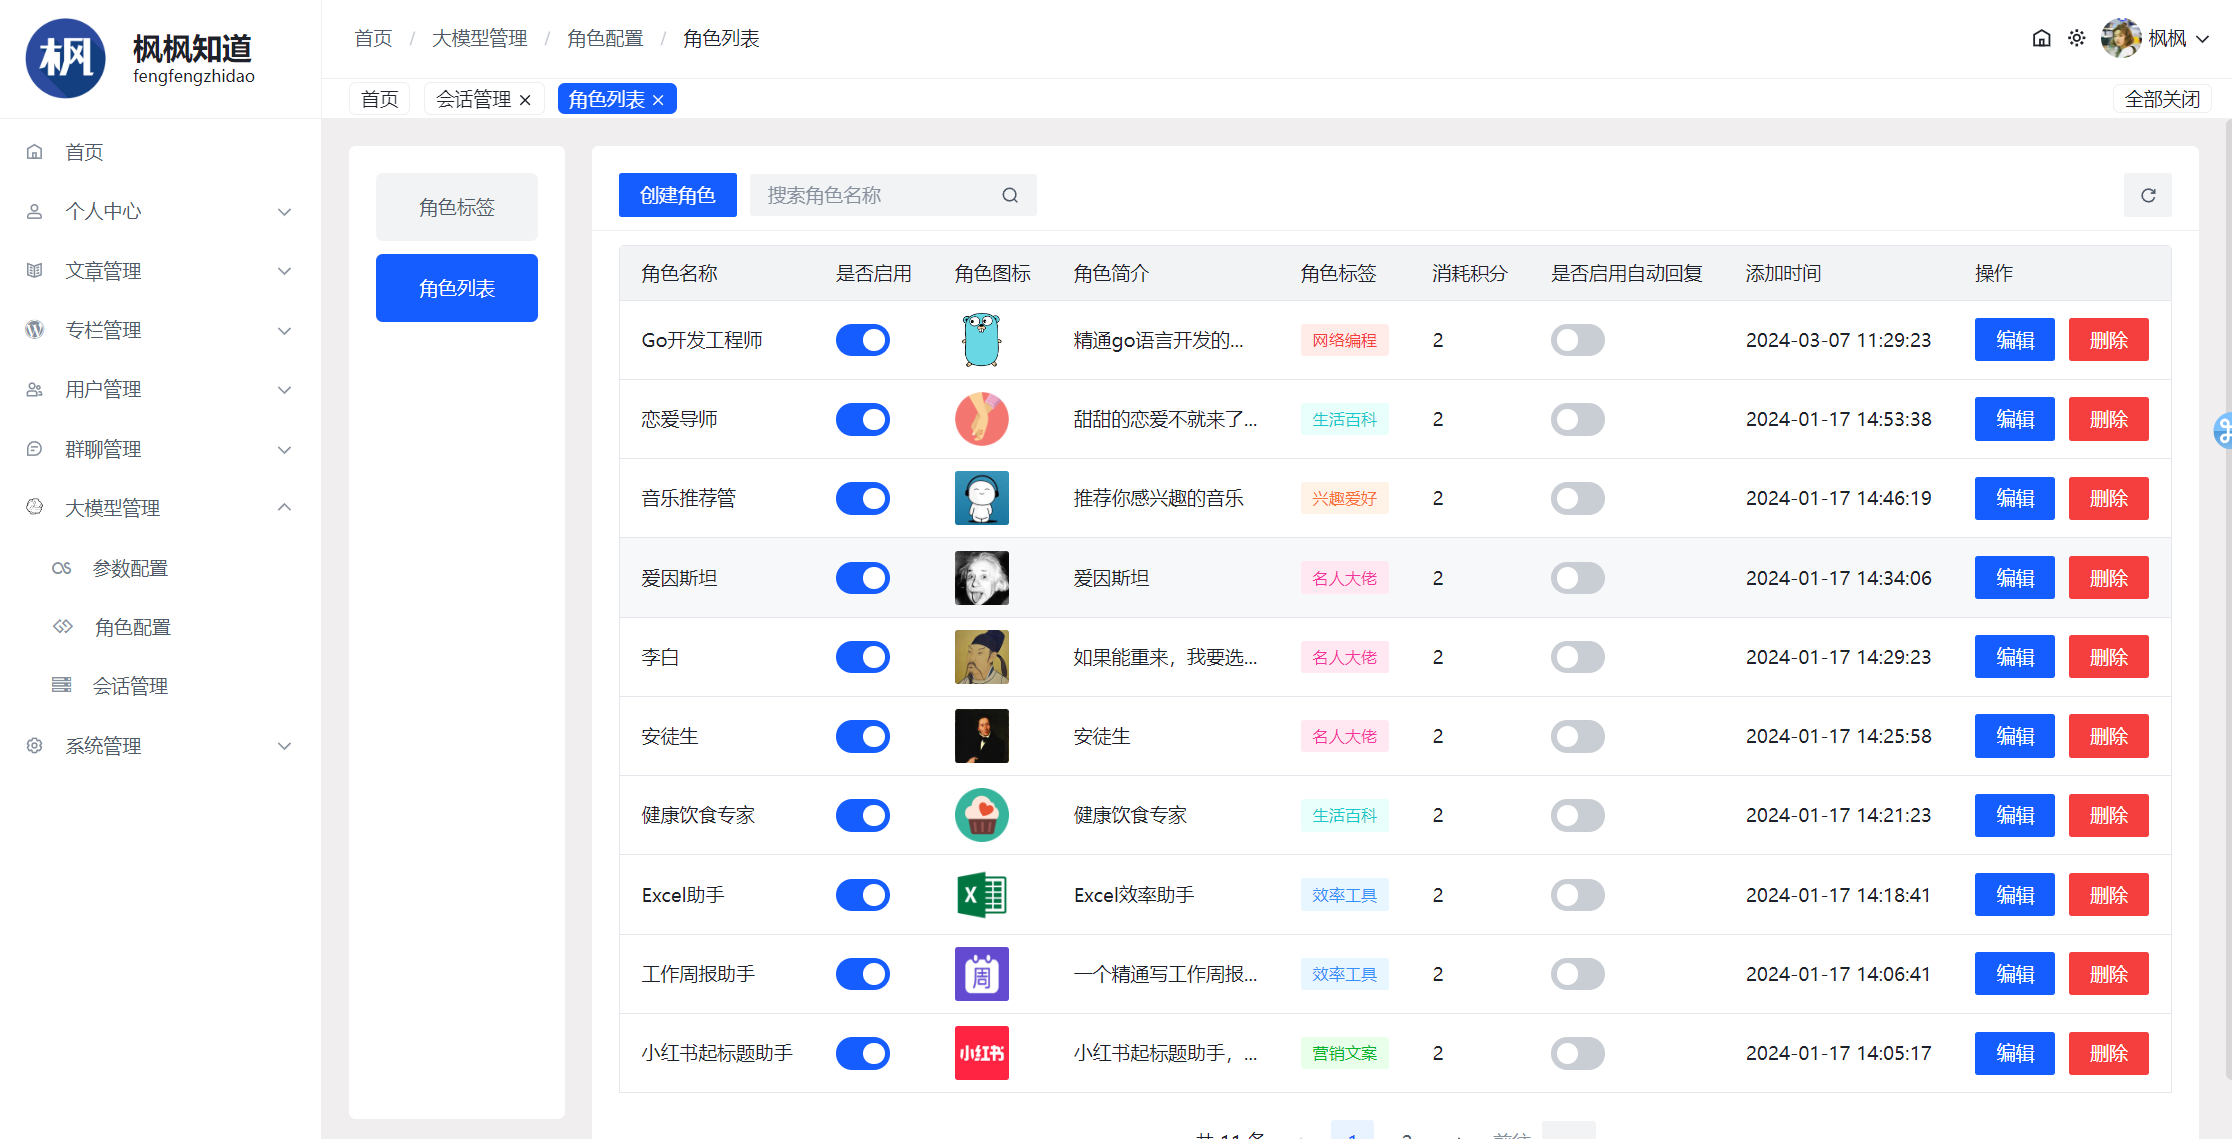This screenshot has width=2232, height=1139.
Task: Switch to the 角色标签 tab
Action: [x=456, y=207]
